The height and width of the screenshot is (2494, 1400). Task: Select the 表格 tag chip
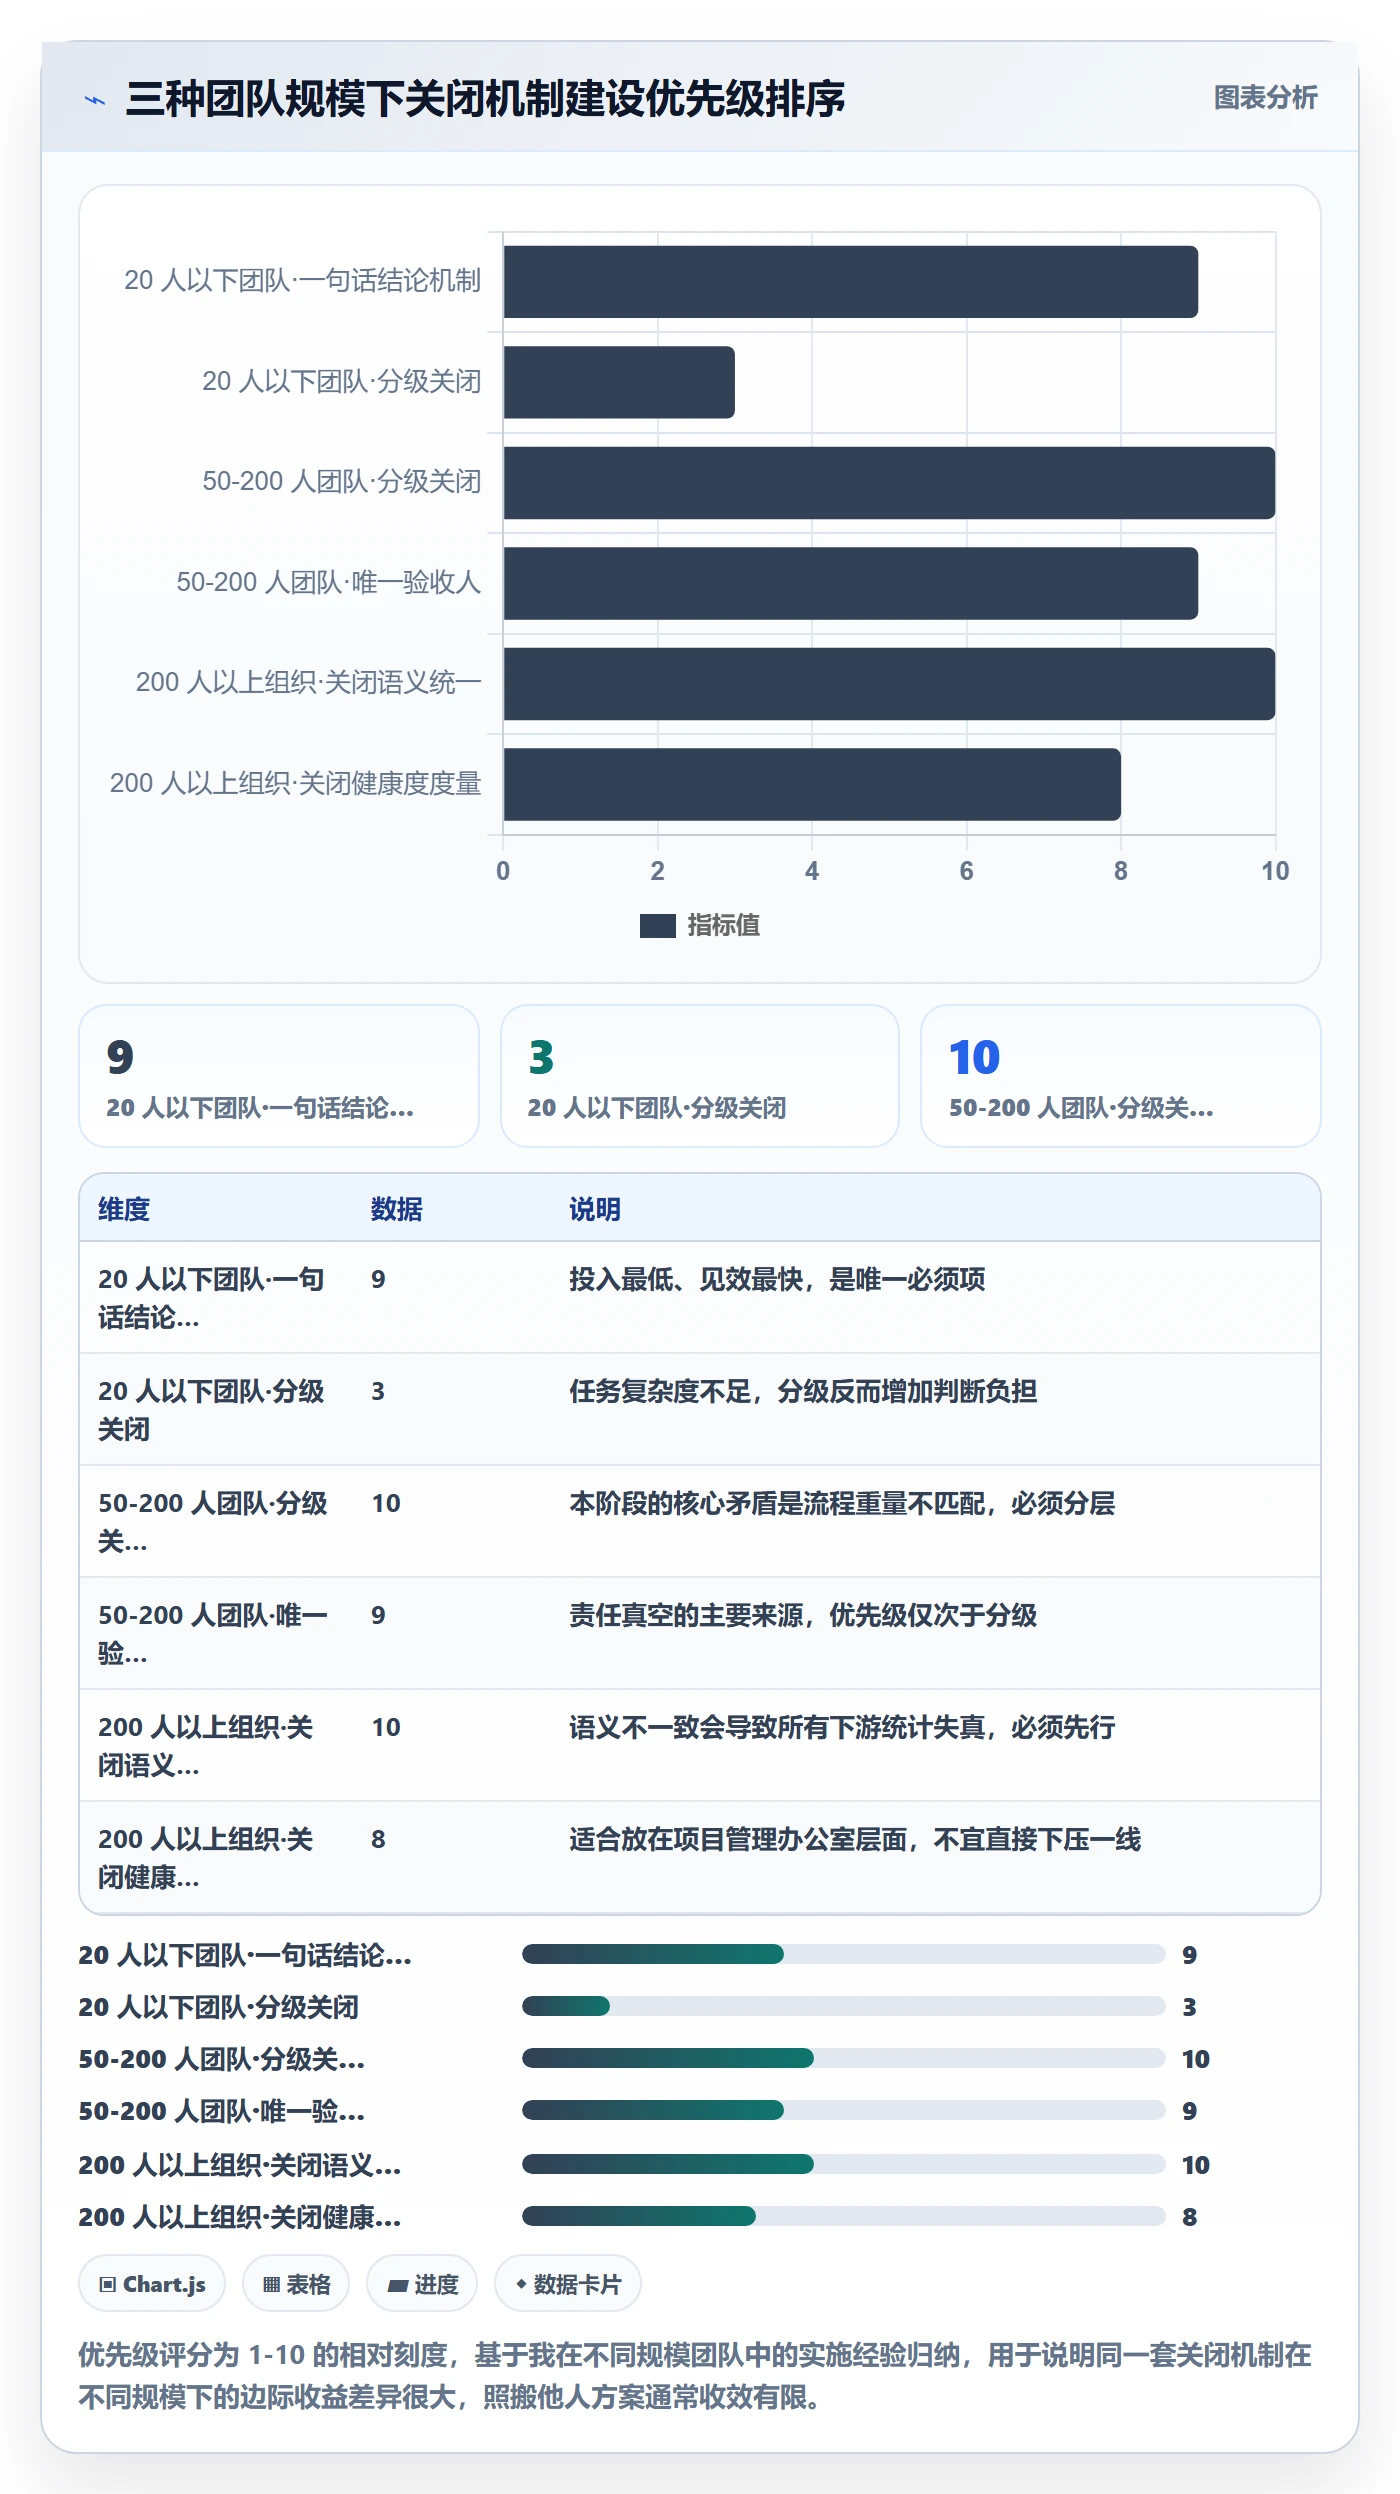tap(296, 2284)
